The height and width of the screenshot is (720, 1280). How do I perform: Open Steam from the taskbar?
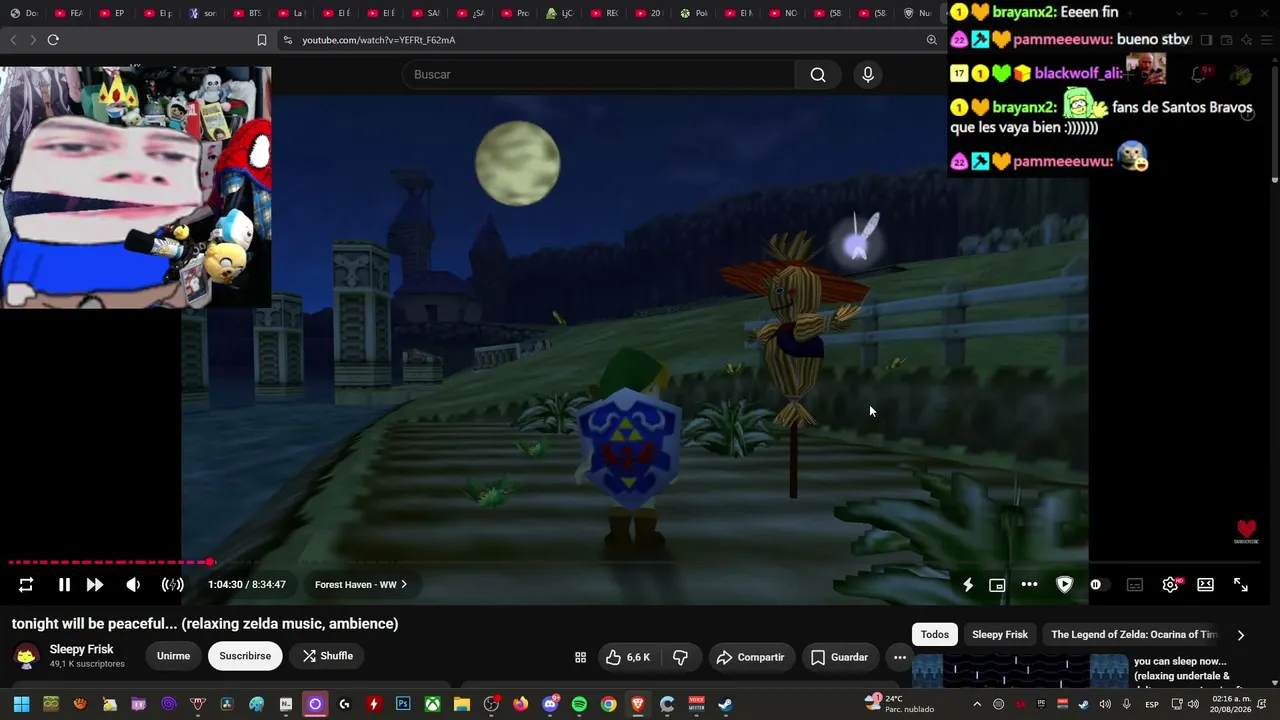pyautogui.click(x=726, y=704)
